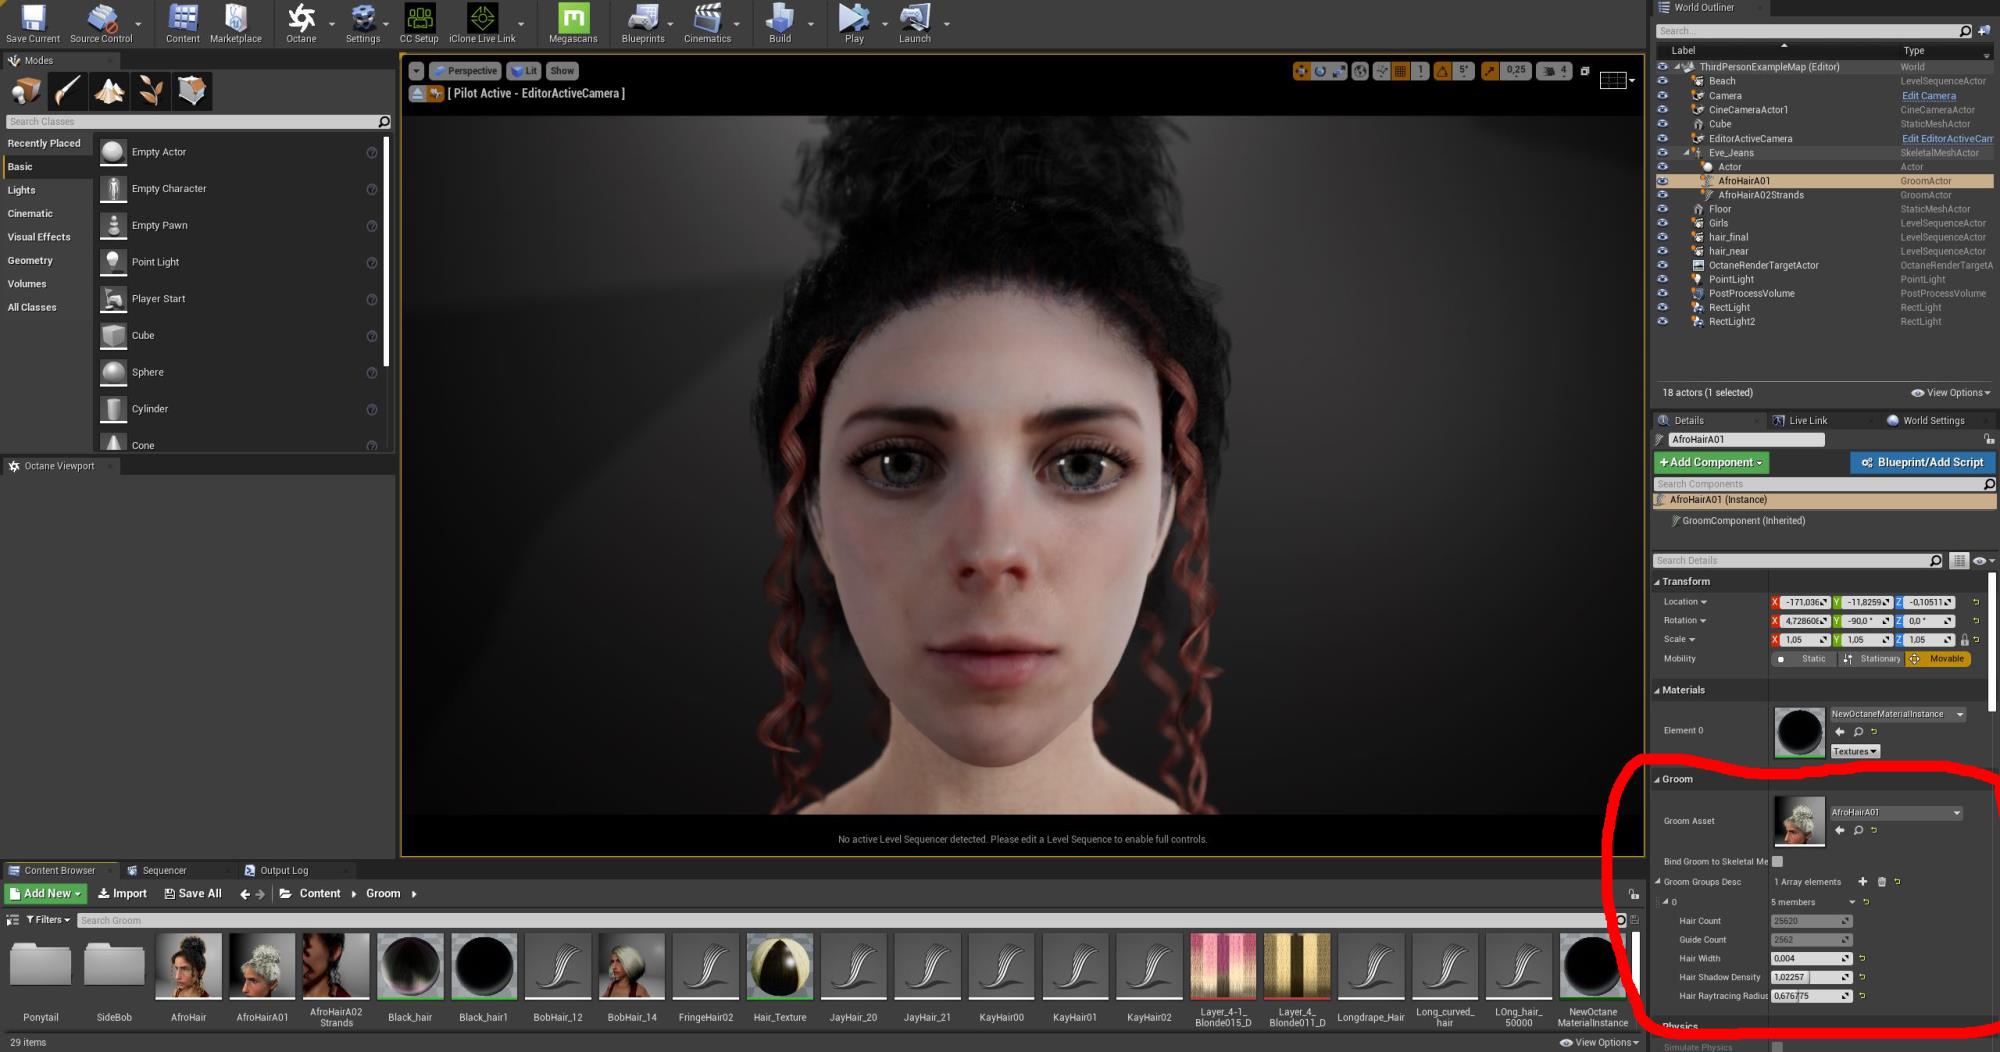Open iClone Live Link toolbar icon
This screenshot has width=2000, height=1052.
click(482, 23)
